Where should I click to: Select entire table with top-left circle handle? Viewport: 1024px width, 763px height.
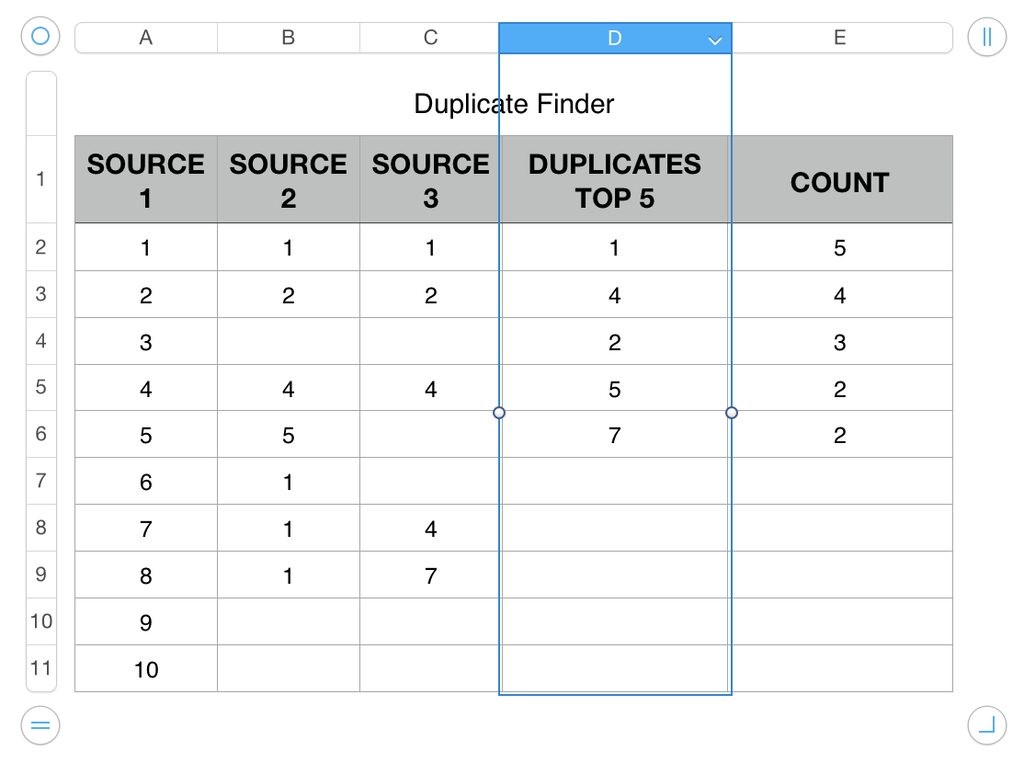pyautogui.click(x=40, y=36)
